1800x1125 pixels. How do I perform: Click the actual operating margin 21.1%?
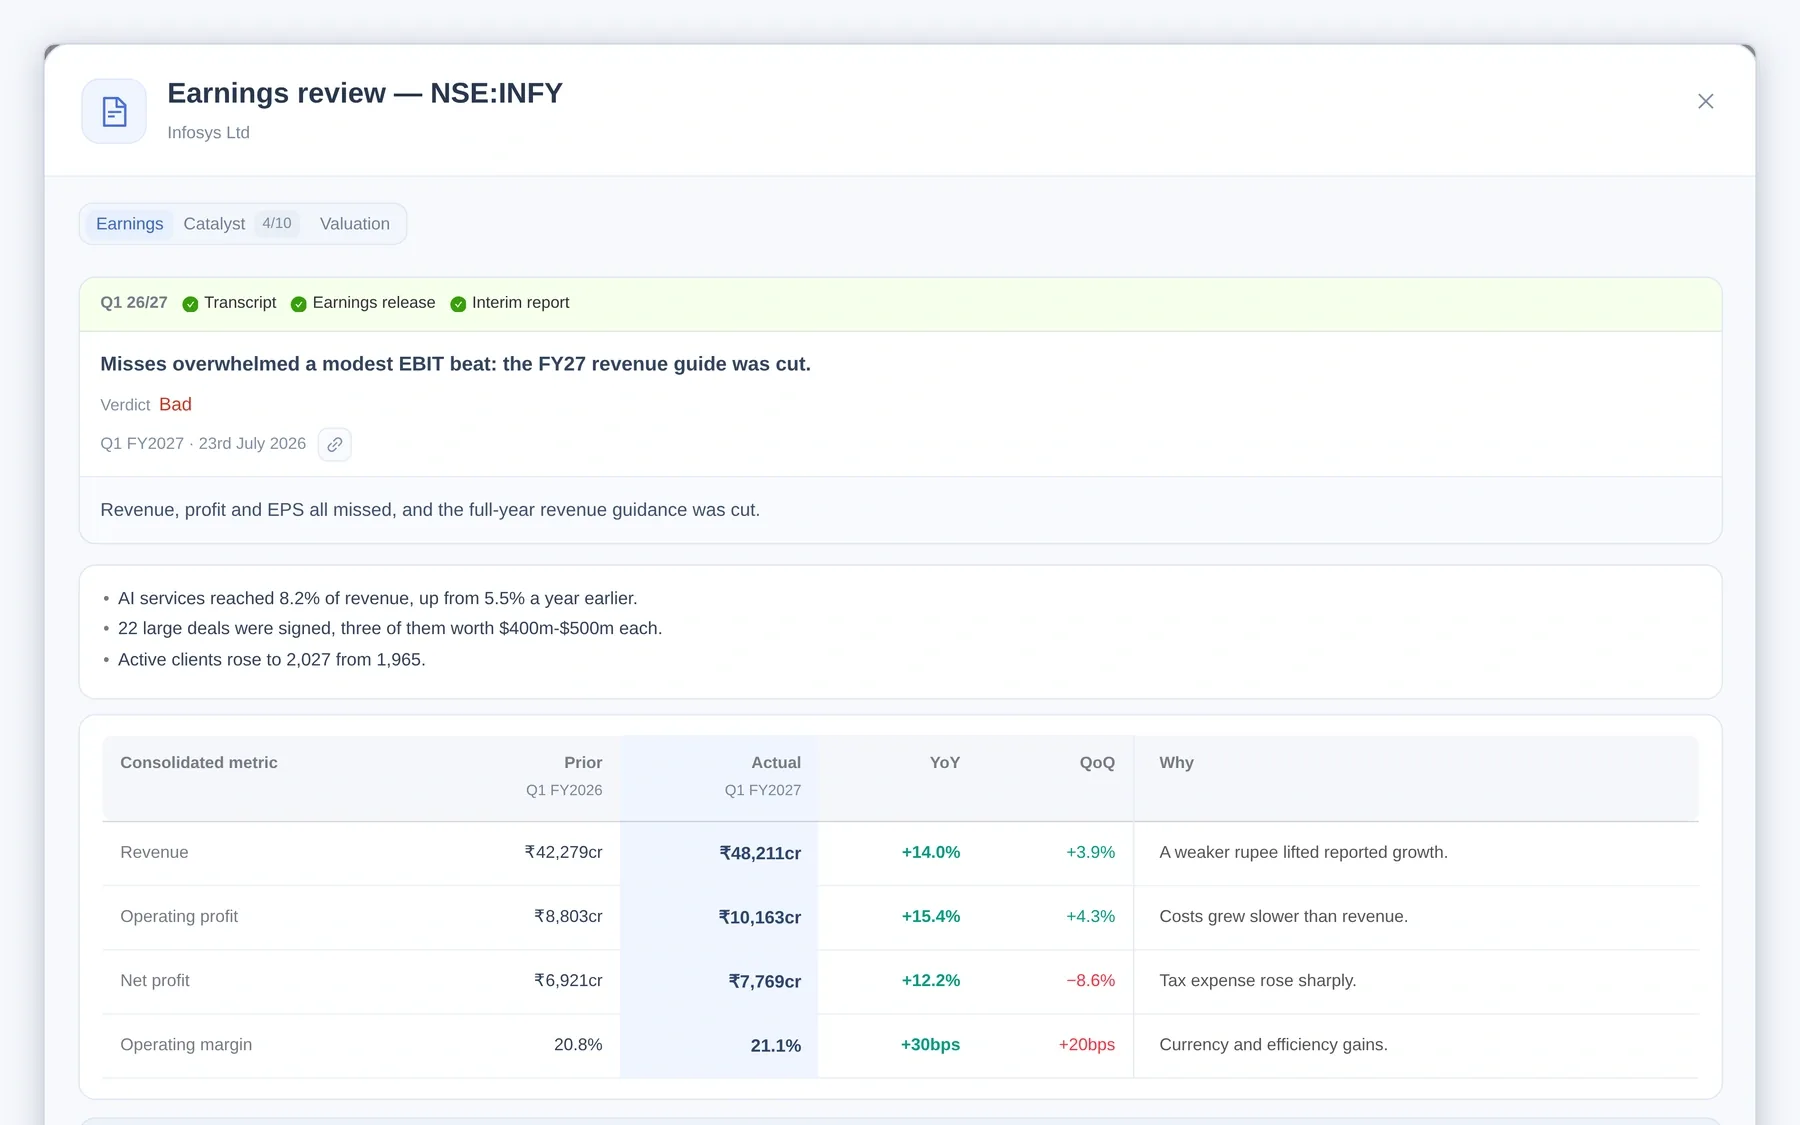tap(776, 1046)
